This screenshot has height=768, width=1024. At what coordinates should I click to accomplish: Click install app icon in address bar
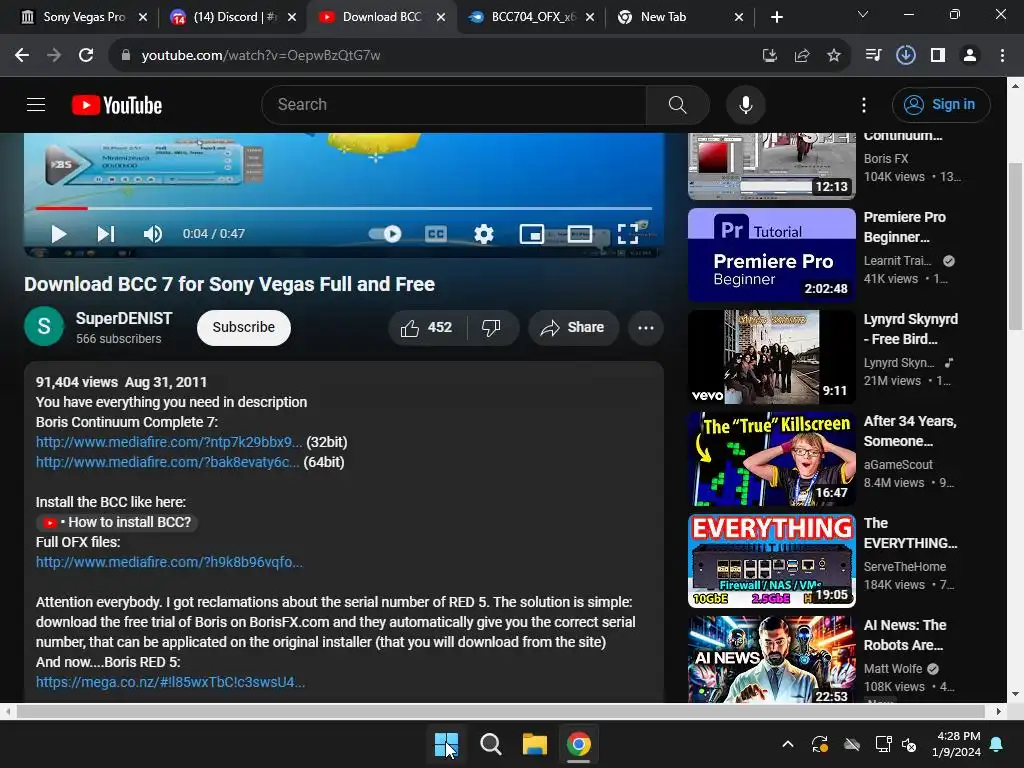770,56
